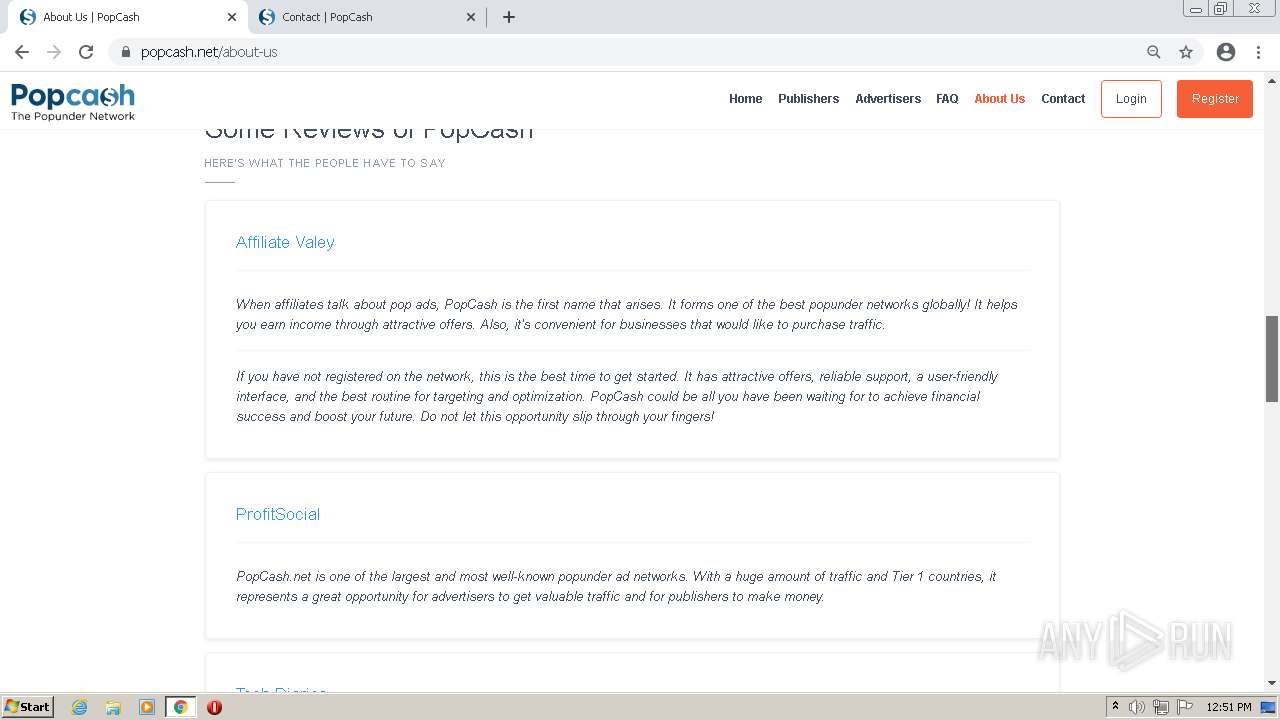Open the About Us nav item

tap(999, 99)
